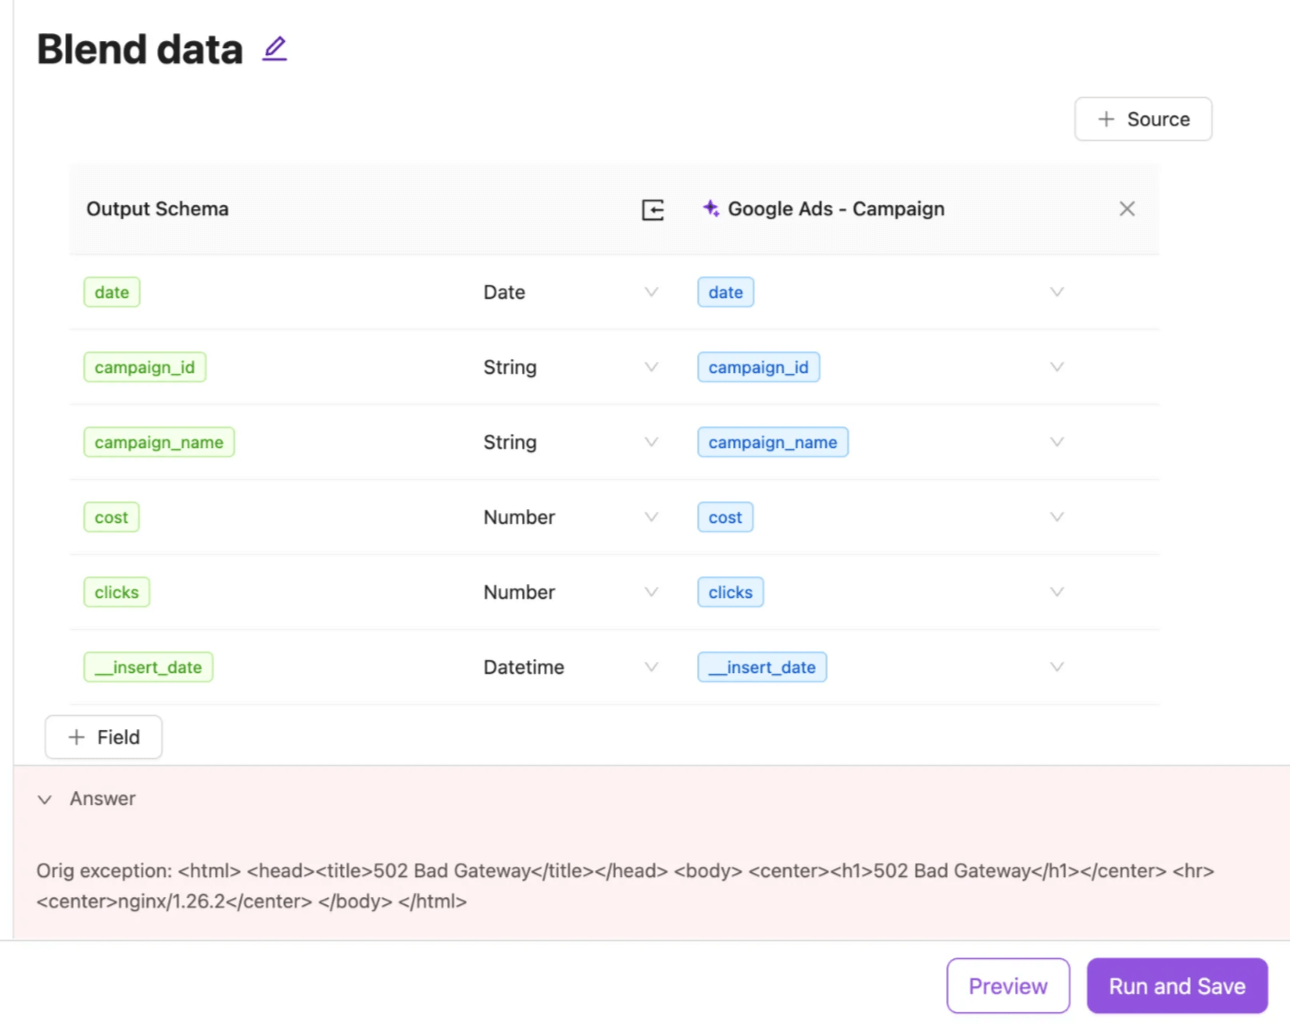Open the String type dropdown for campaign_name
Screen dimensions: 1290x1025
click(x=651, y=442)
